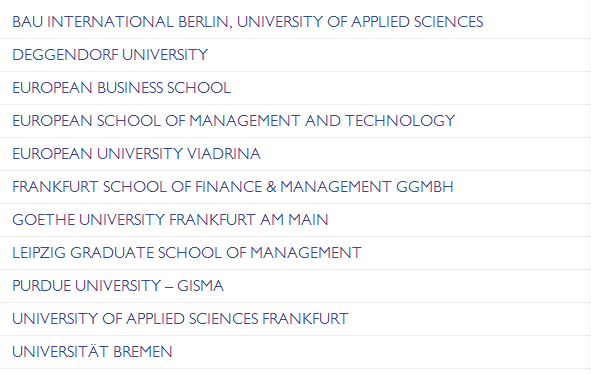This screenshot has height=375, width=591.
Task: Select University of Applied Sciences Frankfurt
Action: pyautogui.click(x=180, y=318)
